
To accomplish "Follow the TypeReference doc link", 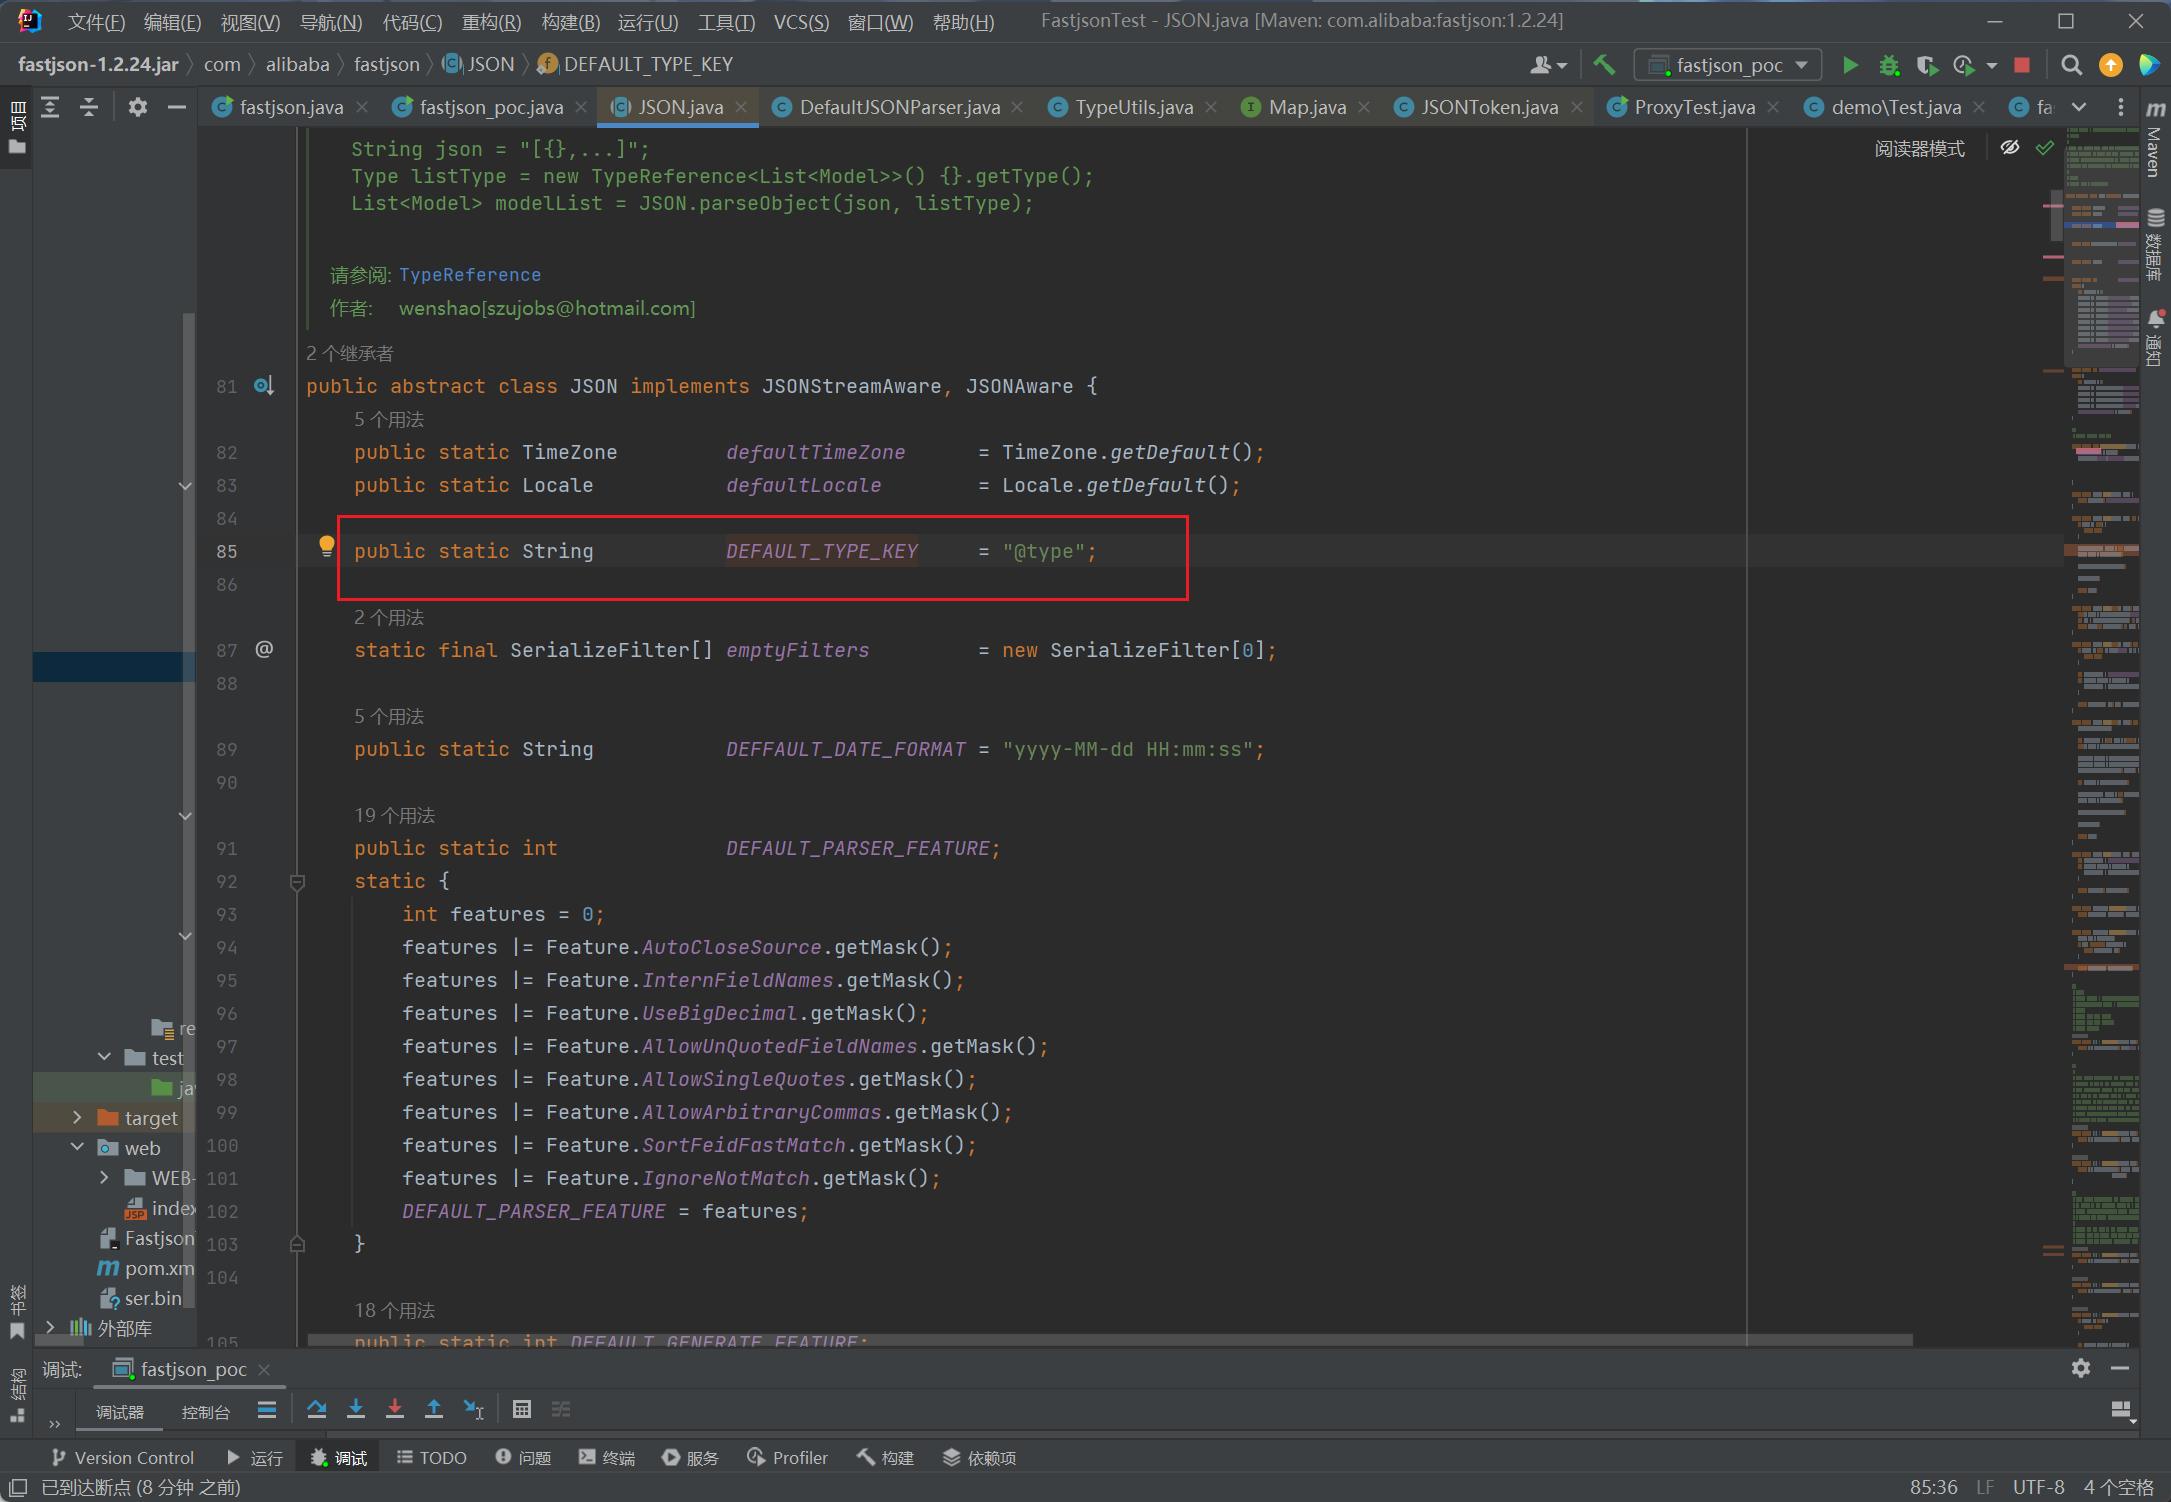I will click(x=469, y=274).
